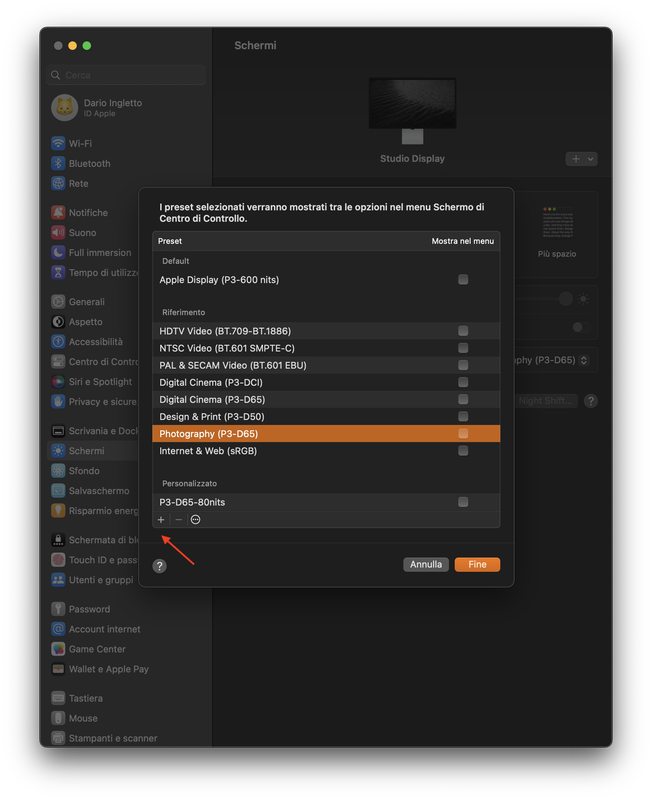
Task: Click Studio Display monitor thumbnail
Action: (412, 110)
